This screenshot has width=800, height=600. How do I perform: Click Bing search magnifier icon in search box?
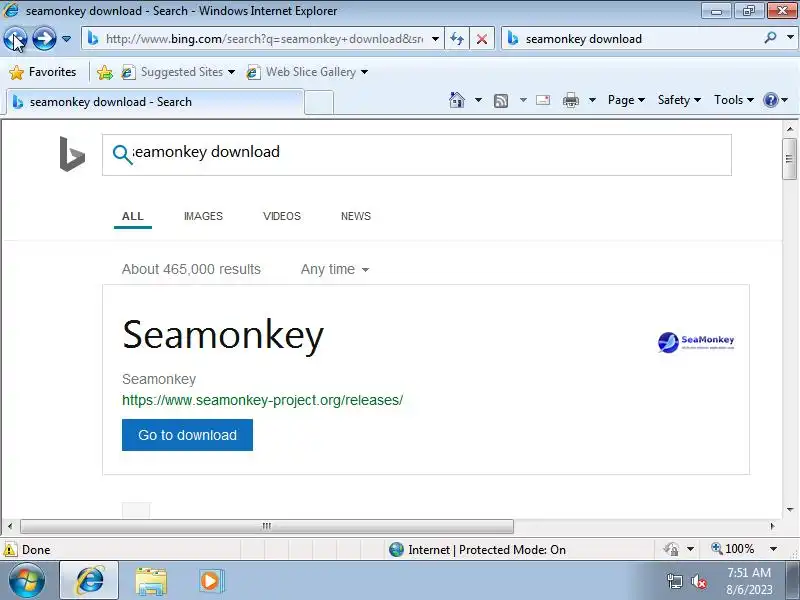(x=122, y=155)
